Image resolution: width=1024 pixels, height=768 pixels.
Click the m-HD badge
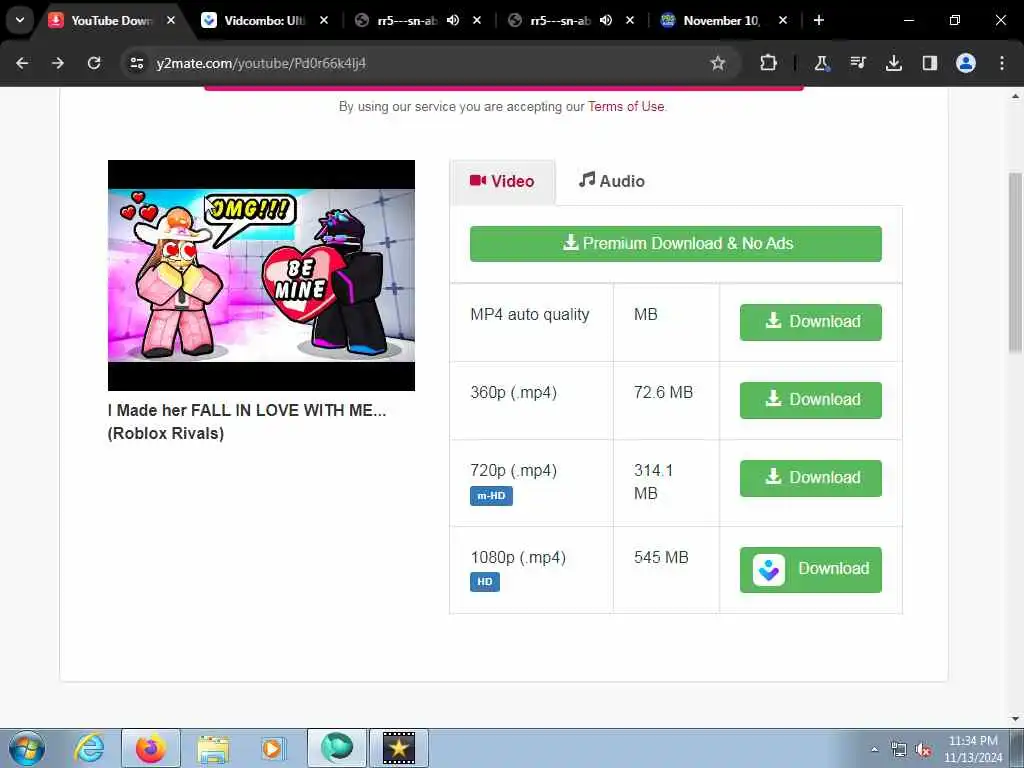[491, 496]
